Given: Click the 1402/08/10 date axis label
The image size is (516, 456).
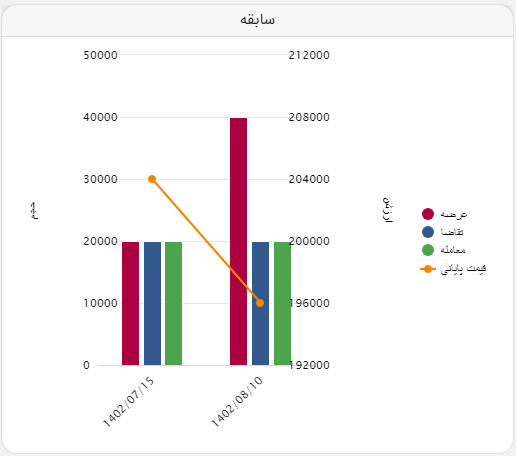Looking at the screenshot, I should (x=237, y=402).
